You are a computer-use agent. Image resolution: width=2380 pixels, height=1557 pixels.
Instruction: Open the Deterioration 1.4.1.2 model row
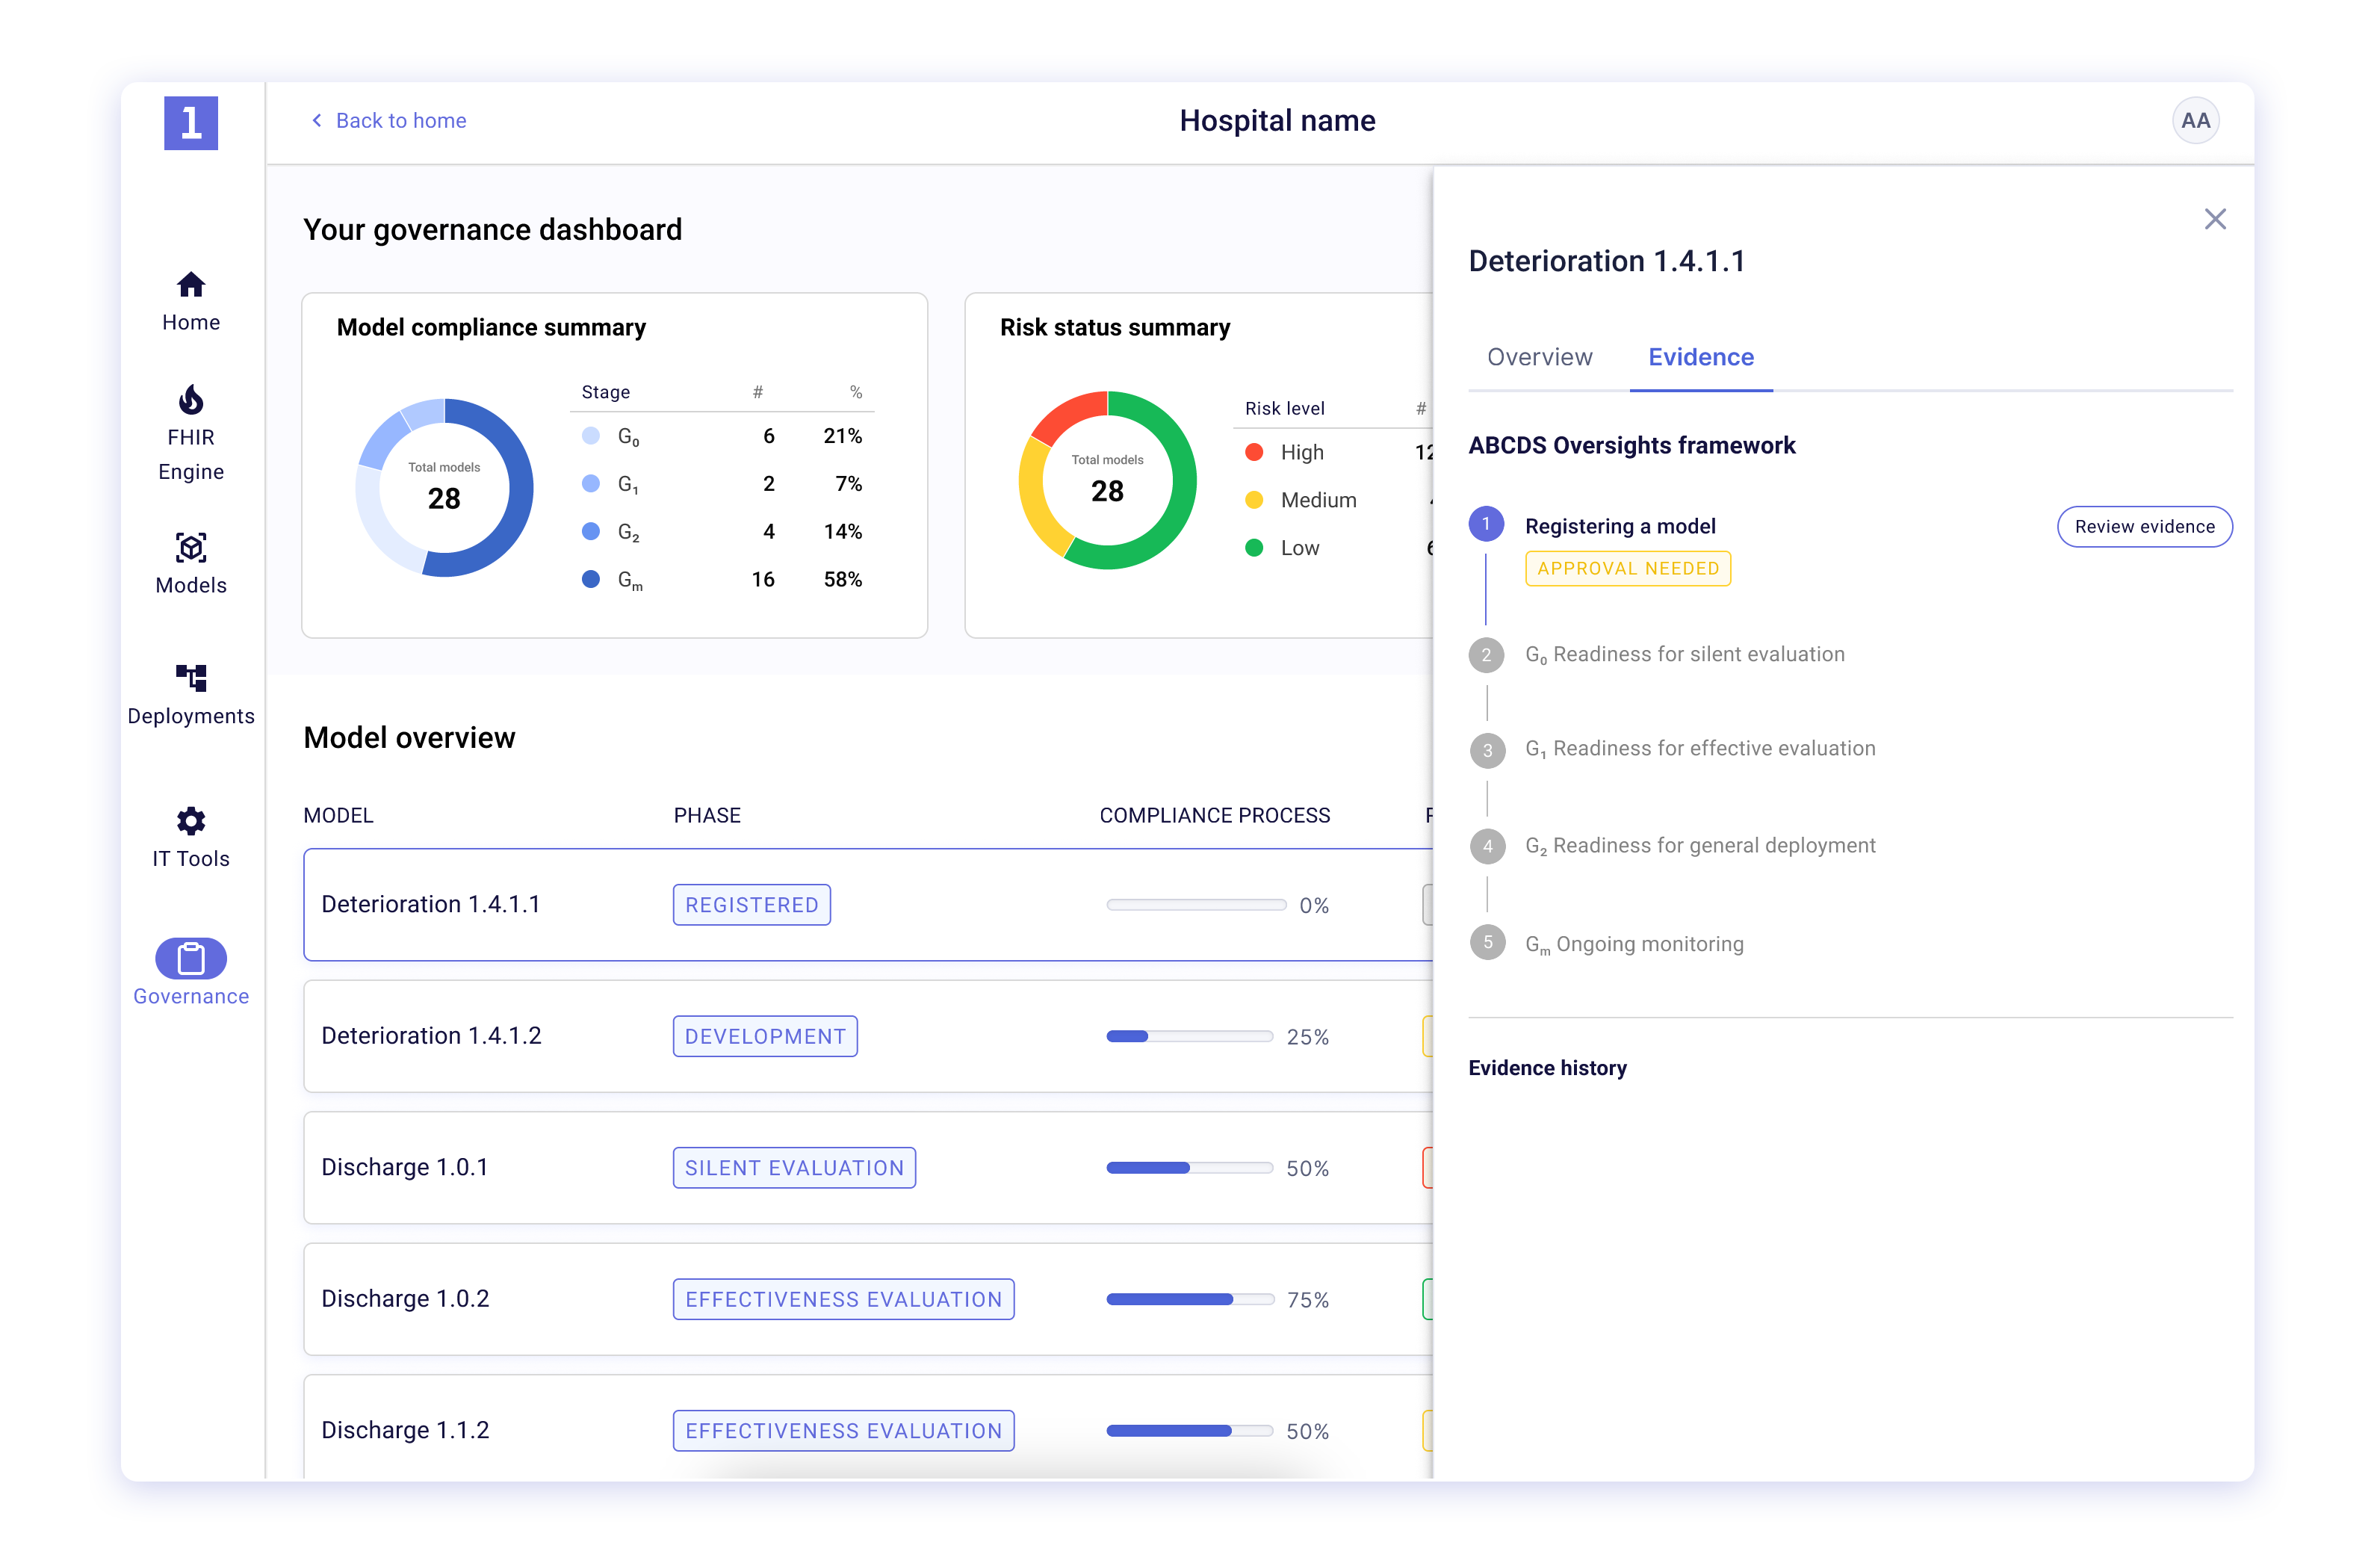(x=431, y=1035)
